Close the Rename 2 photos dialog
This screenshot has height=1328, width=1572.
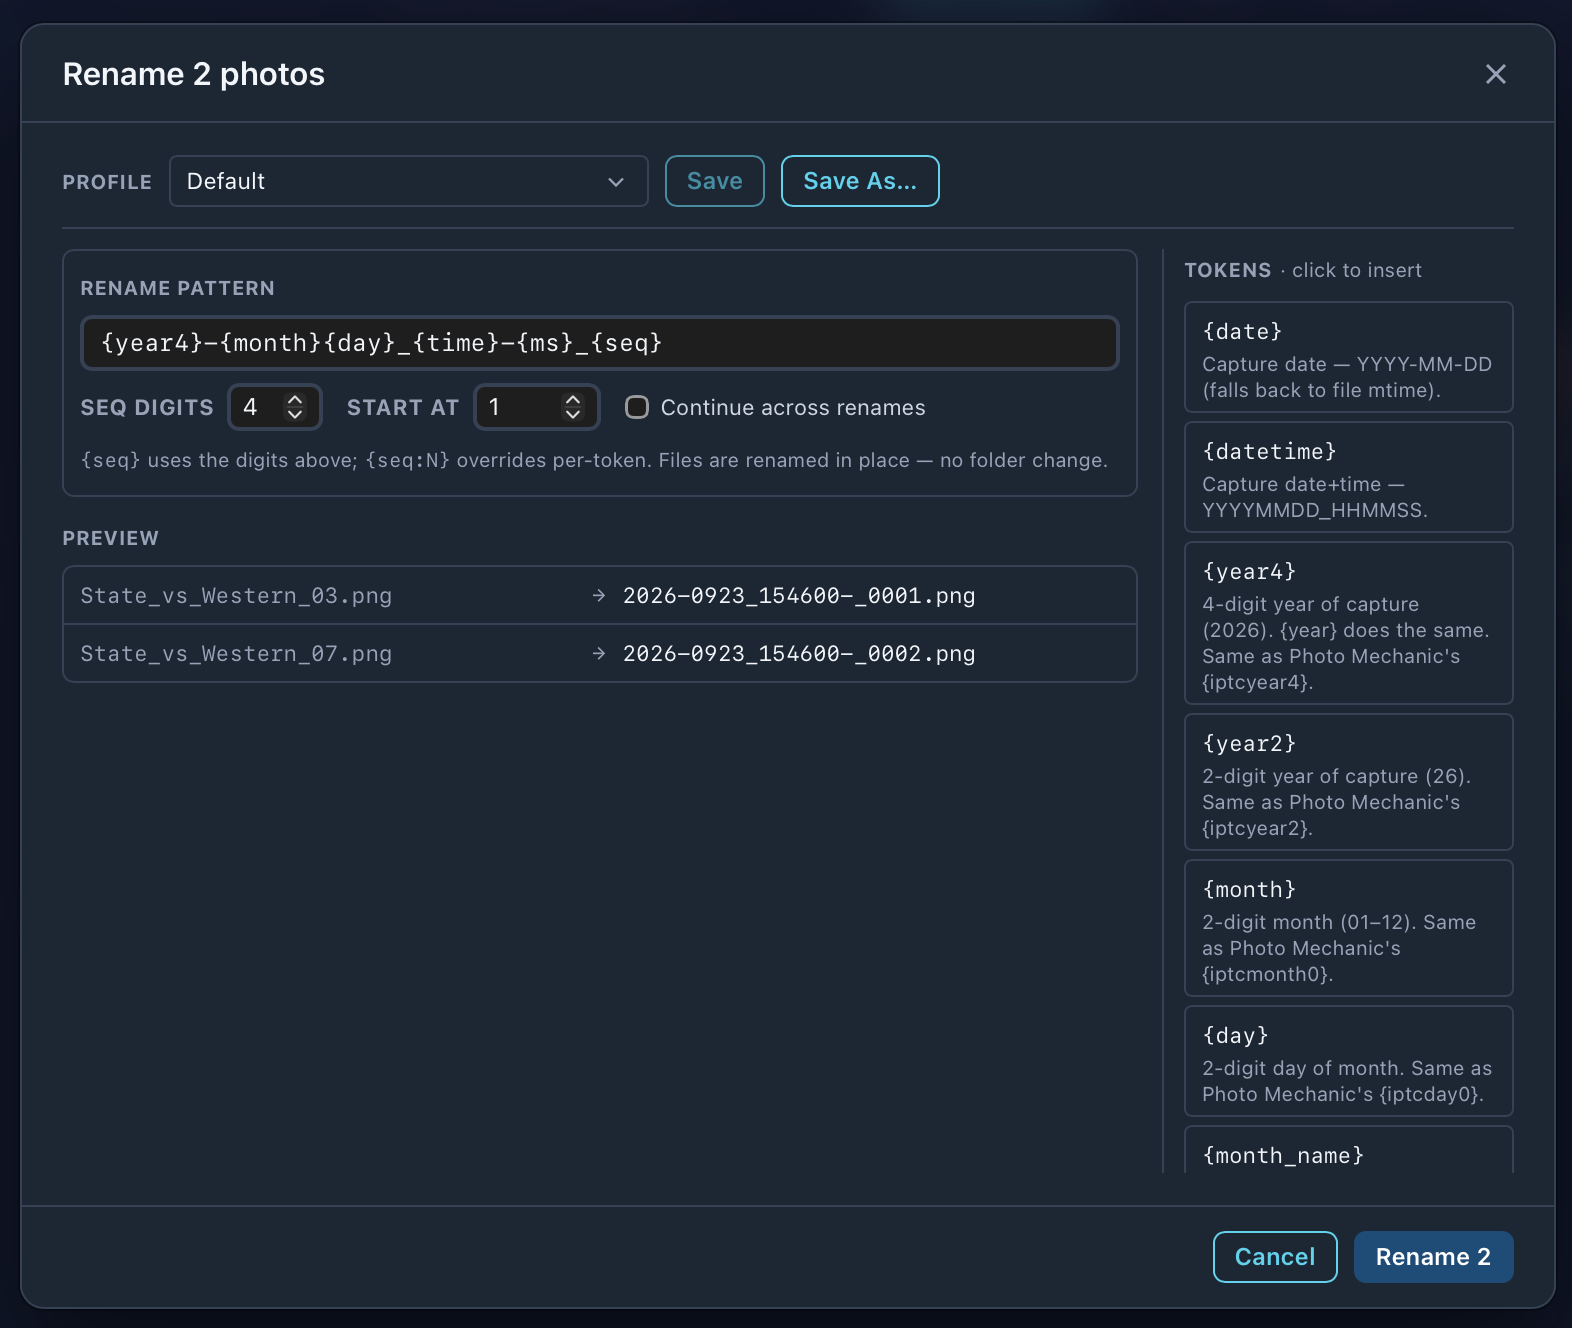[1495, 74]
